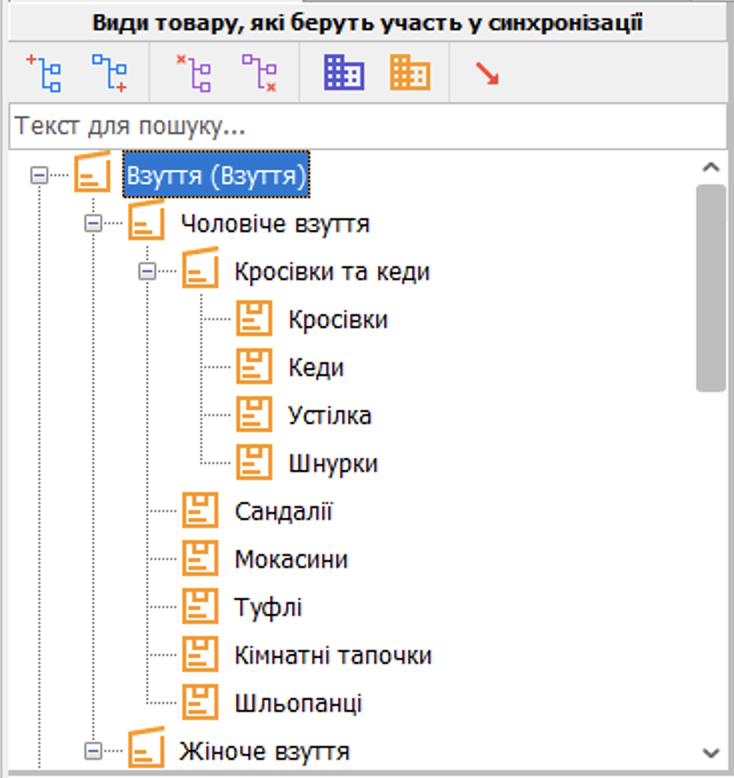The width and height of the screenshot is (734, 778).
Task: Click the vertical scrollbar thumb
Action: (711, 288)
